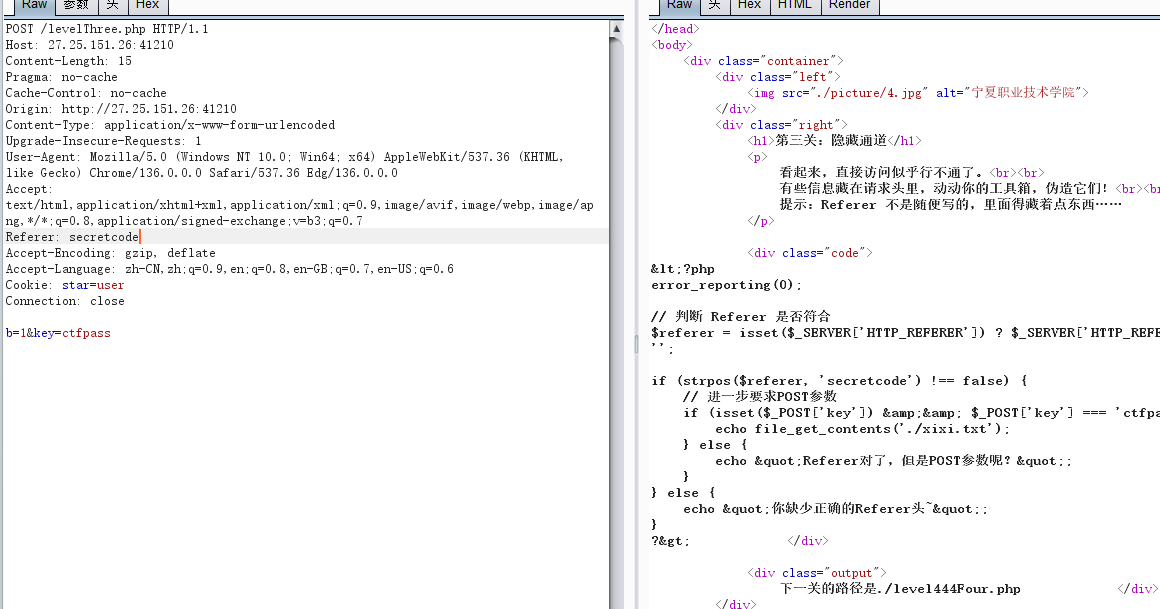The image size is (1160, 609).
Task: Click the 'Host: 27.25.151.26:41210' header line
Action: (x=90, y=45)
